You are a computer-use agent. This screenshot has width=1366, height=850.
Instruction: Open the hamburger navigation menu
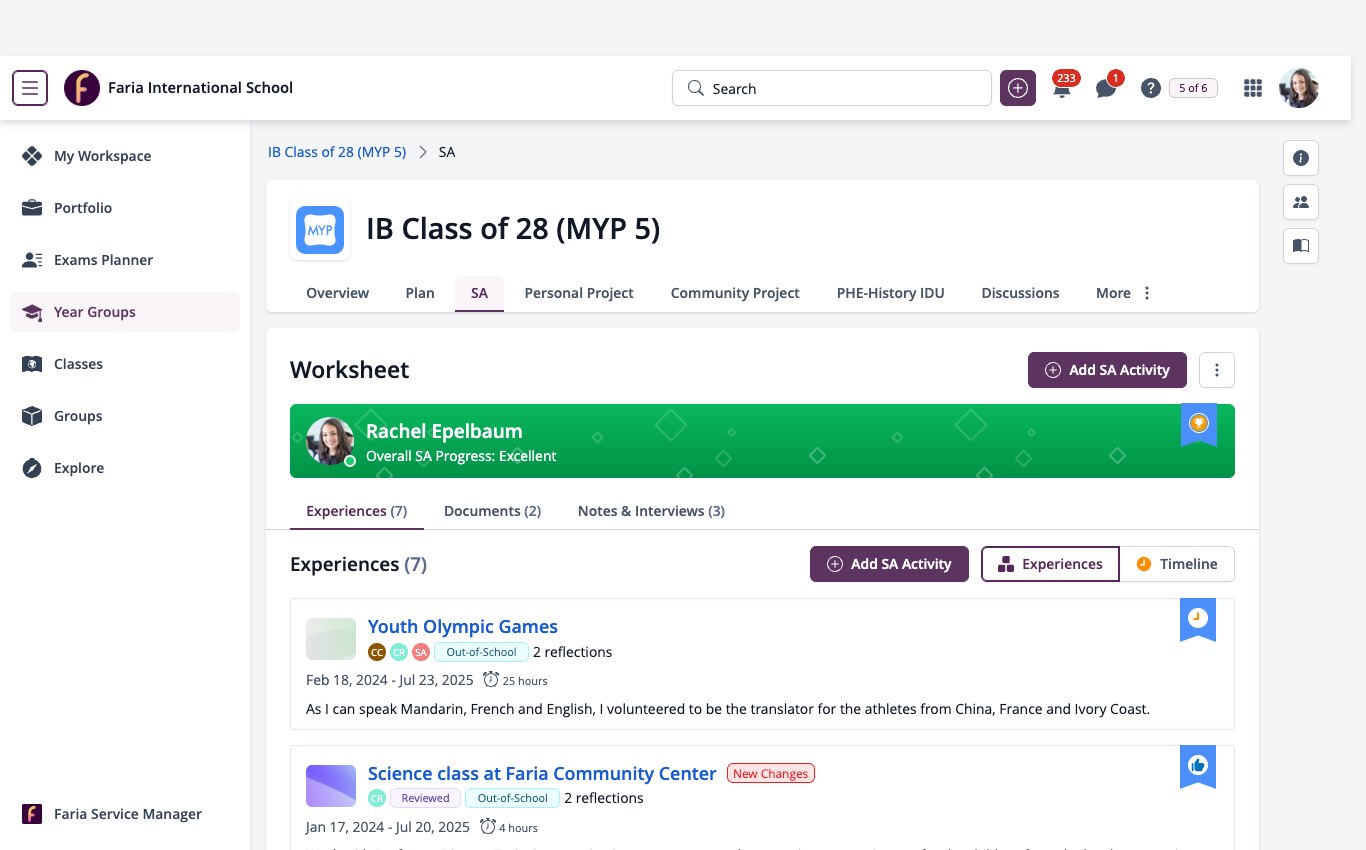coord(30,88)
